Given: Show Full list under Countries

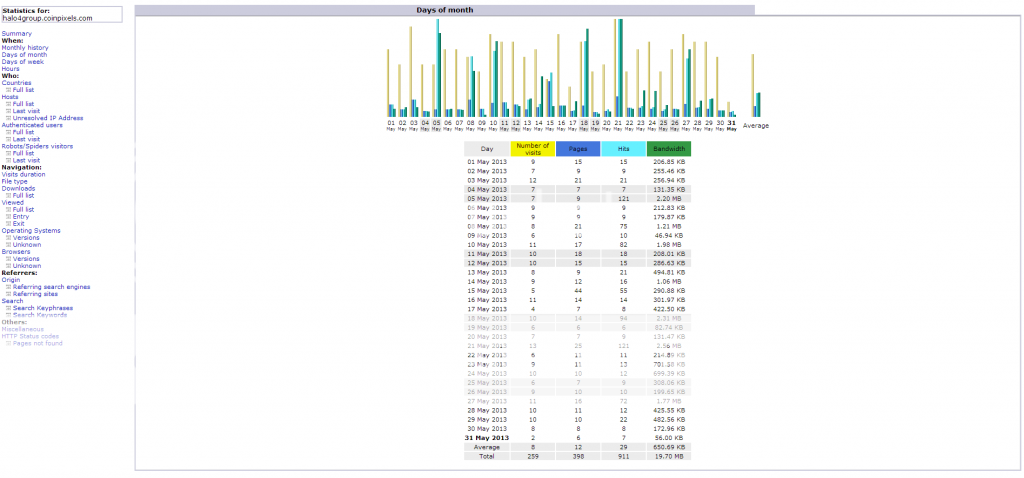Looking at the screenshot, I should (23, 89).
